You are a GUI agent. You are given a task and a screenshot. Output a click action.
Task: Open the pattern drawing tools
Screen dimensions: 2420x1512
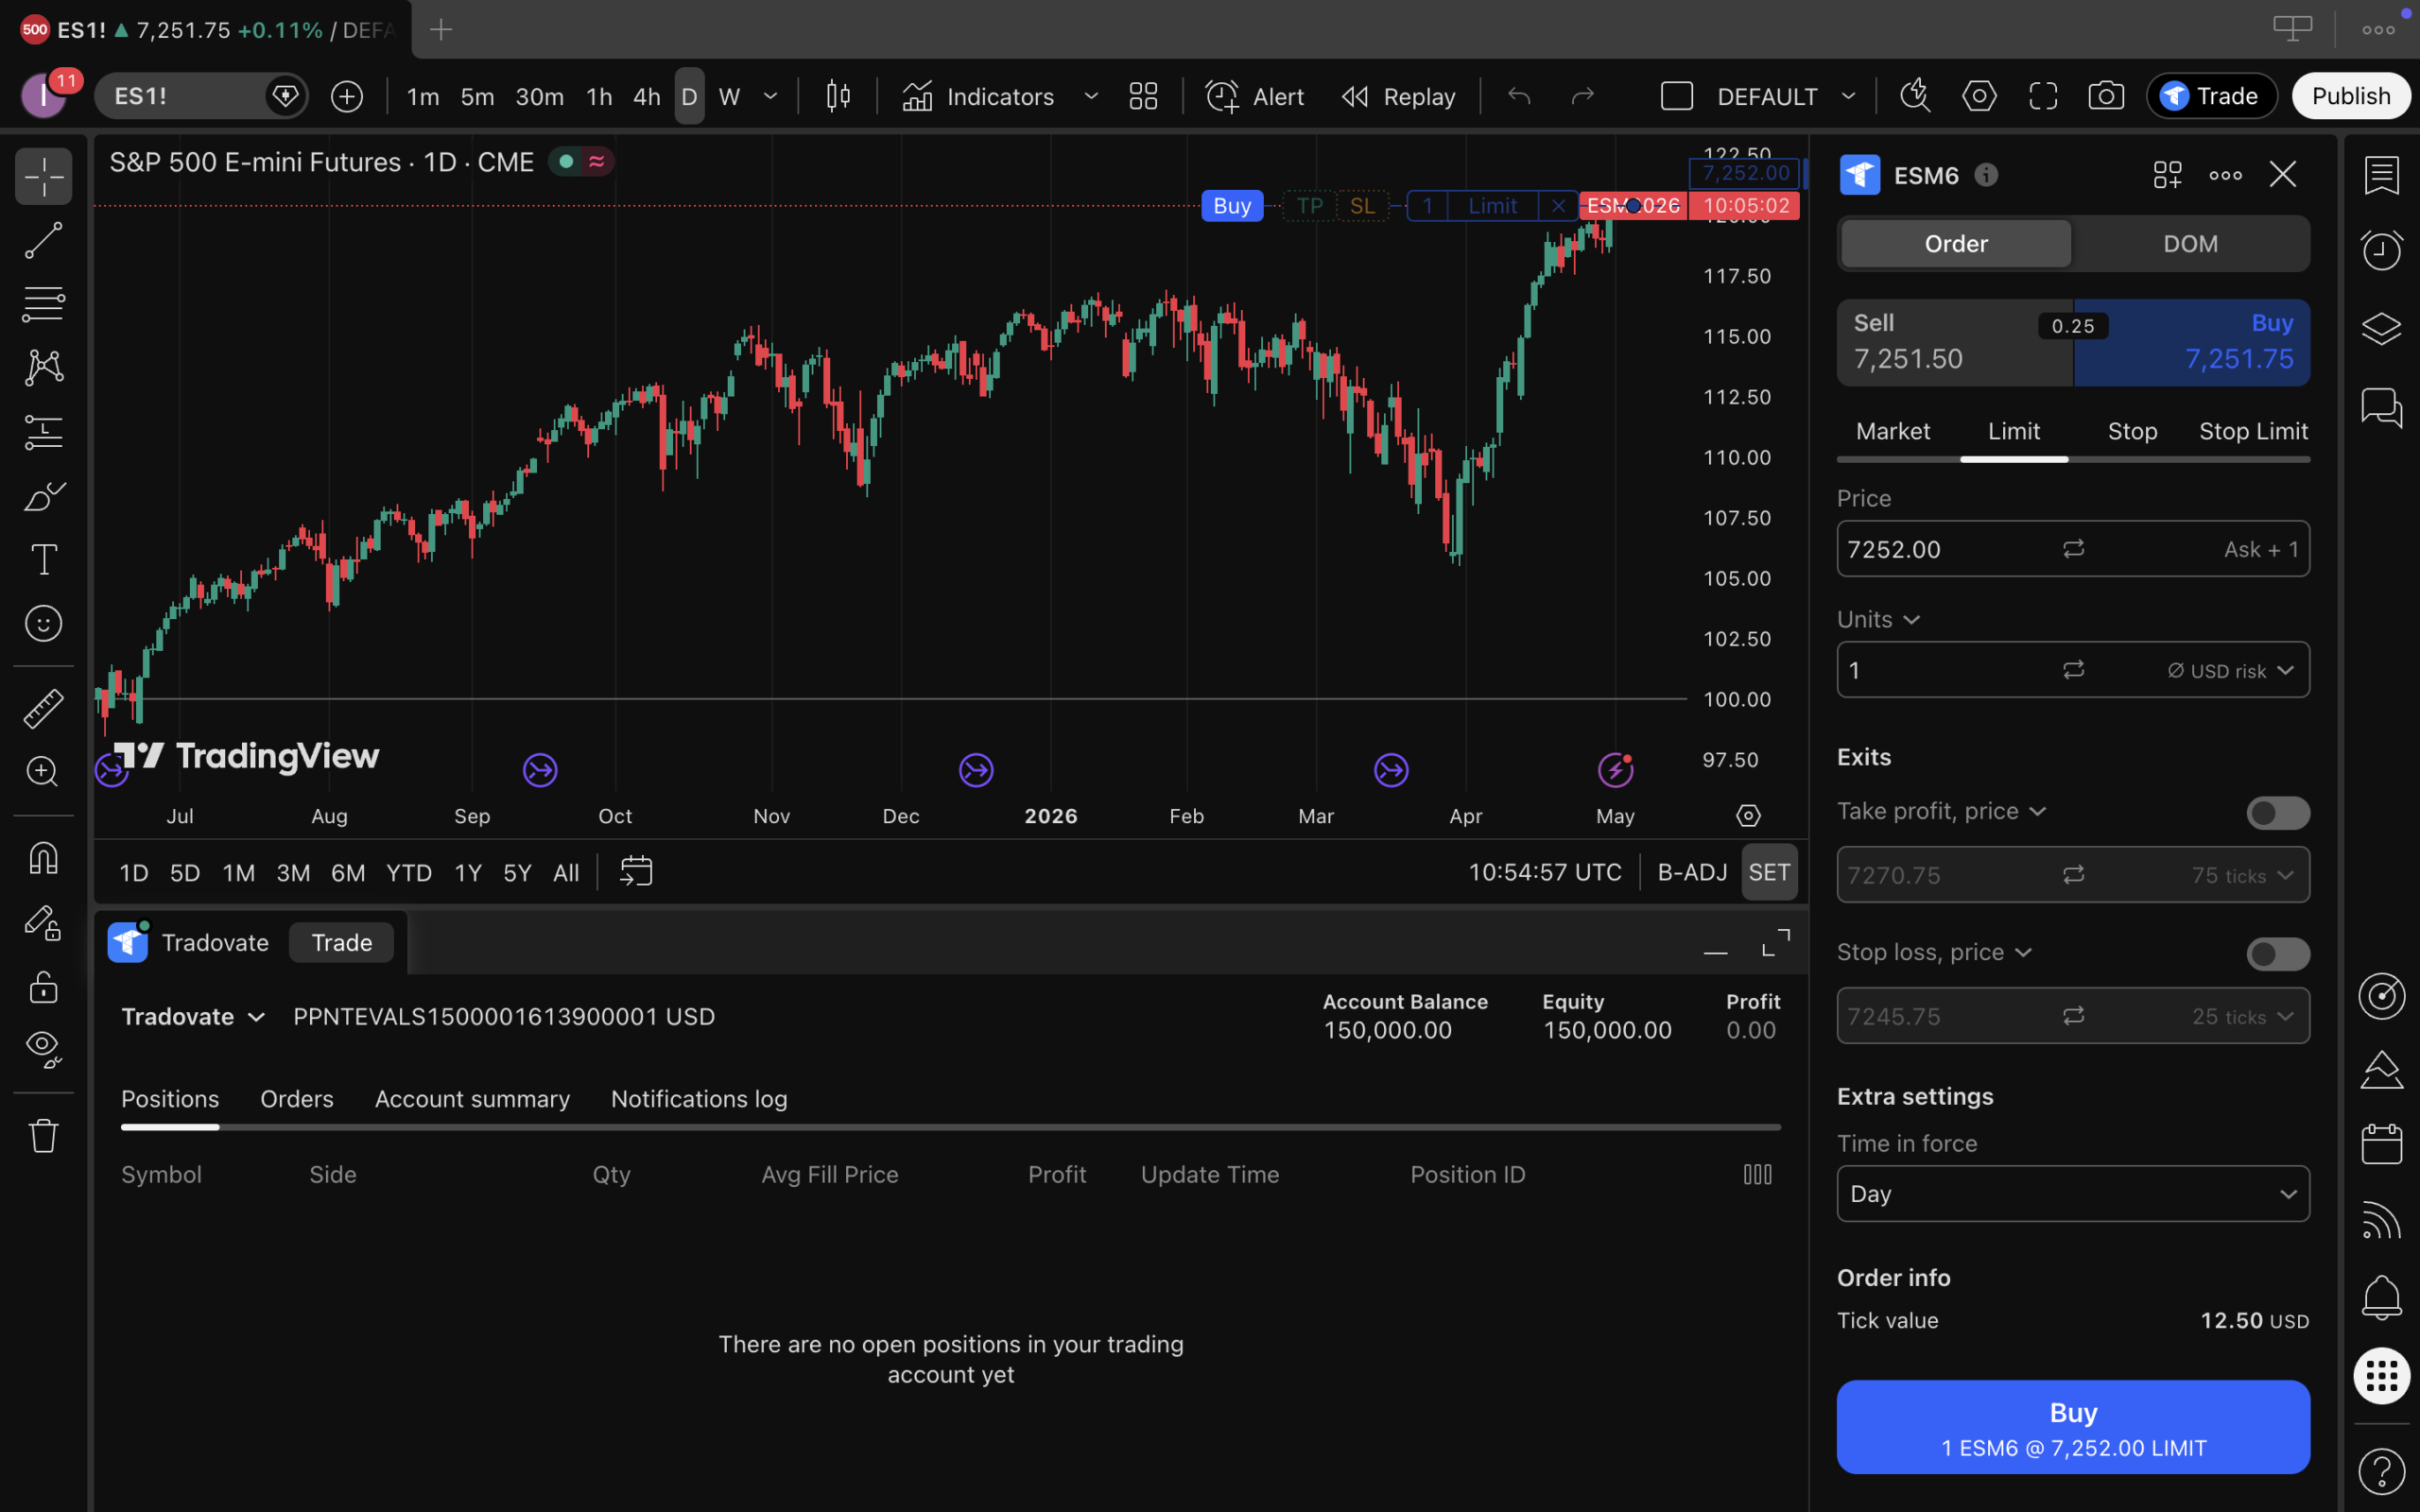43,368
